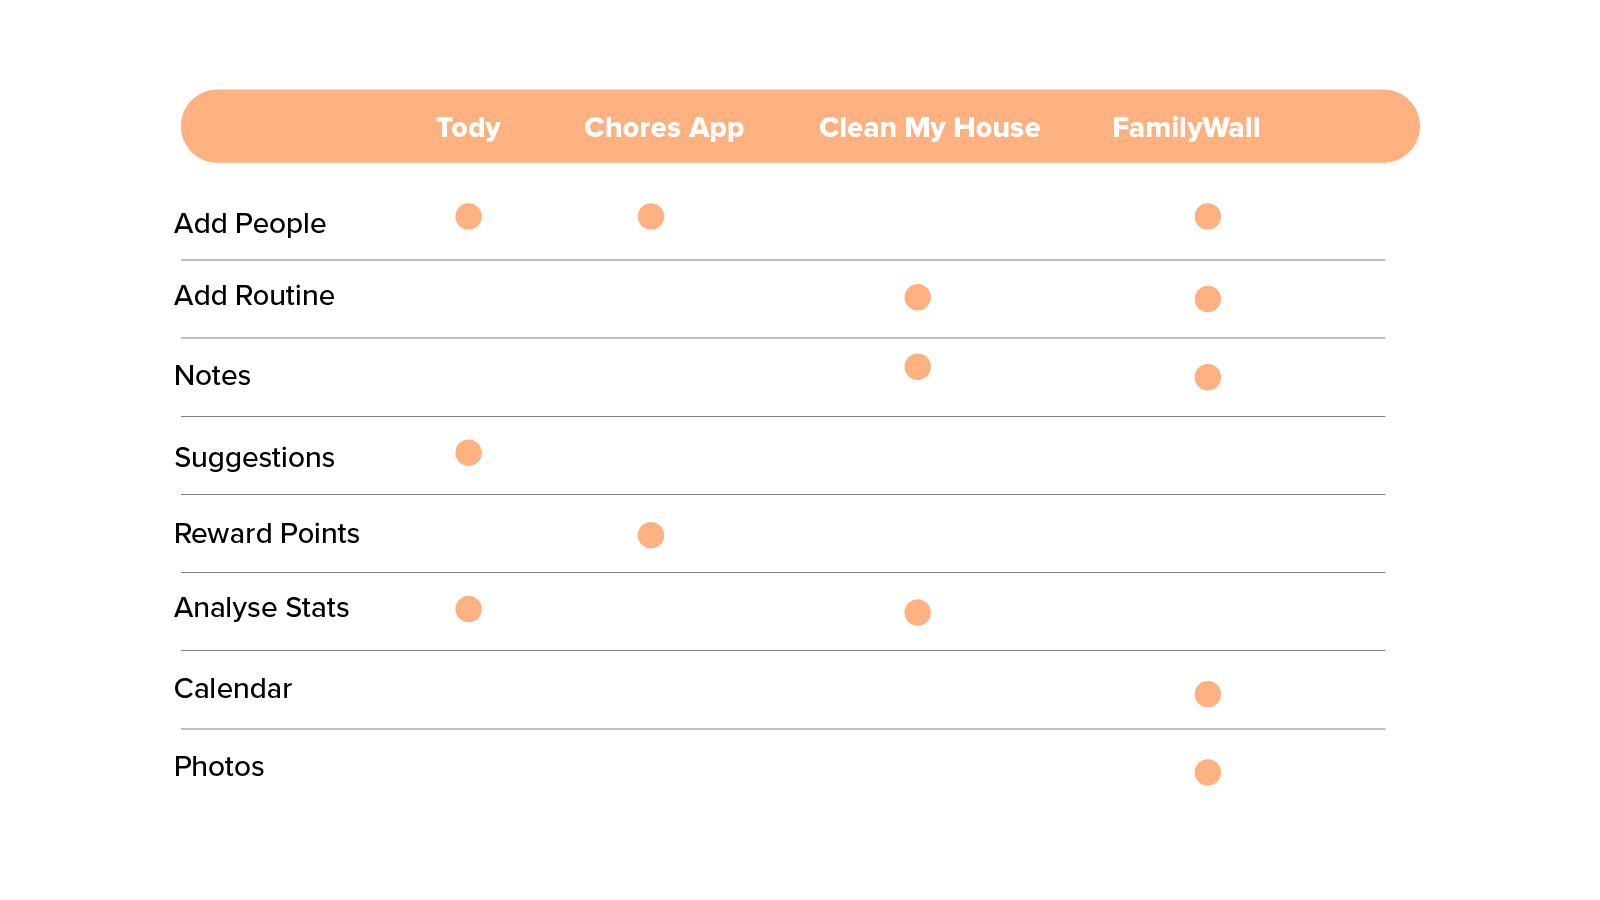Viewport: 1600px width, 900px height.
Task: Select FamilyWall dot in Add People row
Action: (1208, 216)
